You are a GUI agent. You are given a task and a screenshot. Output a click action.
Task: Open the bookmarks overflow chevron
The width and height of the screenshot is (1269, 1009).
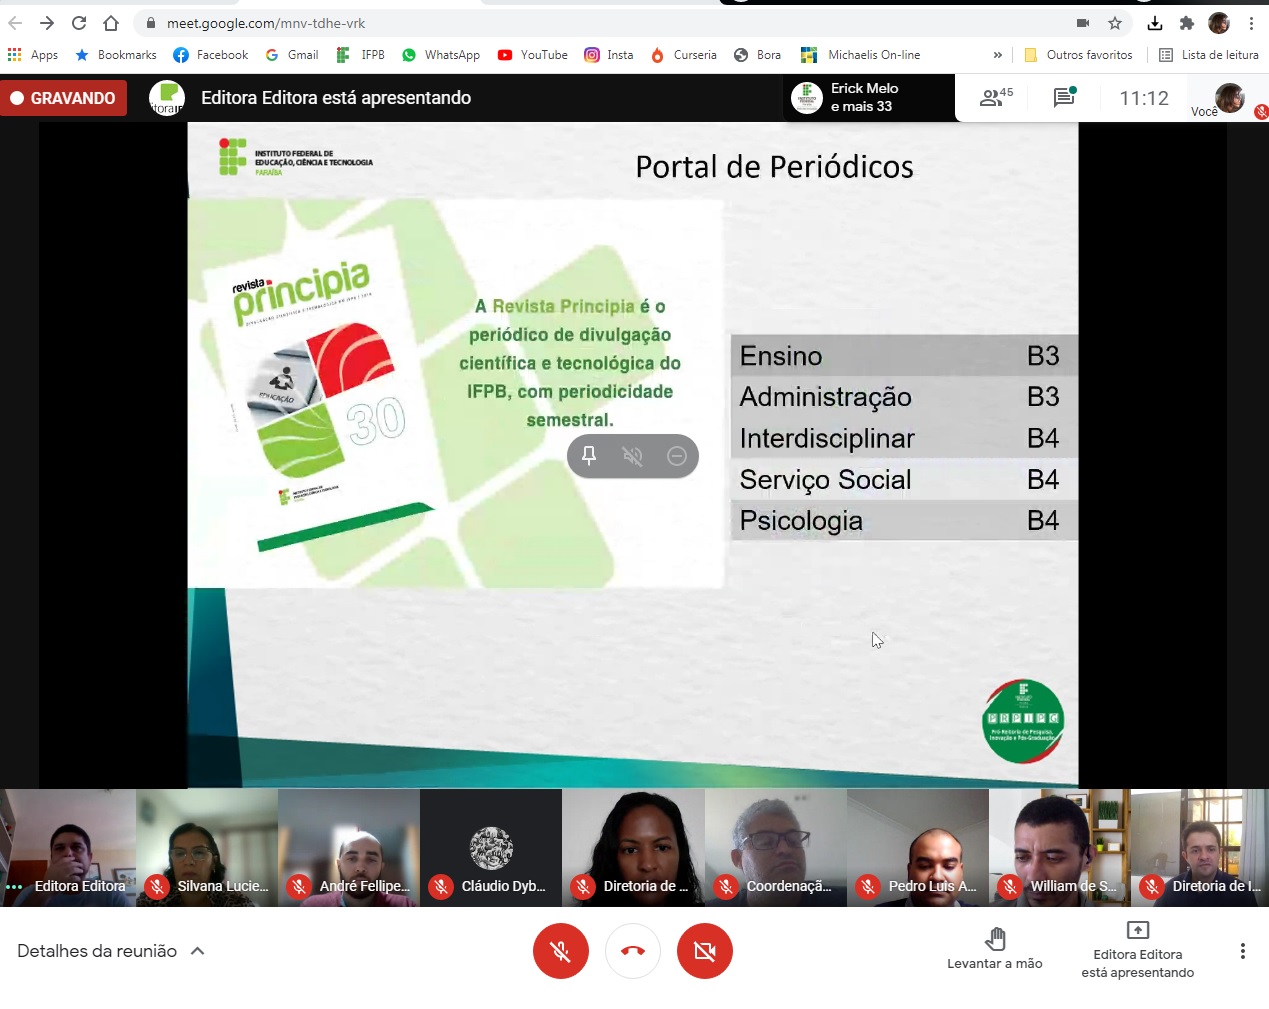(x=997, y=55)
